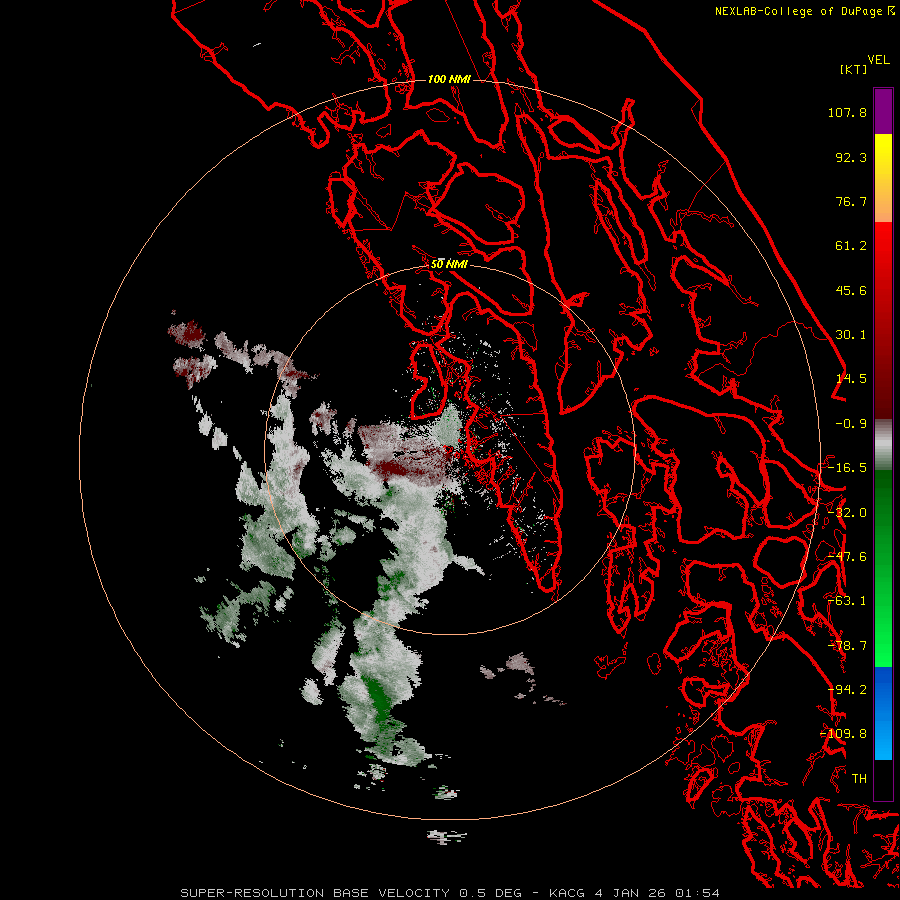Click the KACG 4 JAN 26 01:54 timestamp
900x900 pixels.
click(634, 893)
